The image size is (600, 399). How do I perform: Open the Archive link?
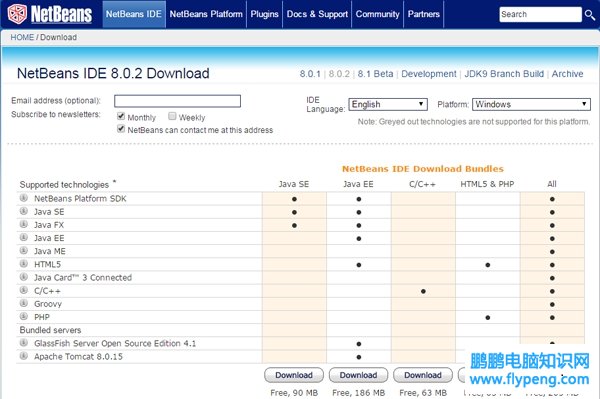coord(567,74)
